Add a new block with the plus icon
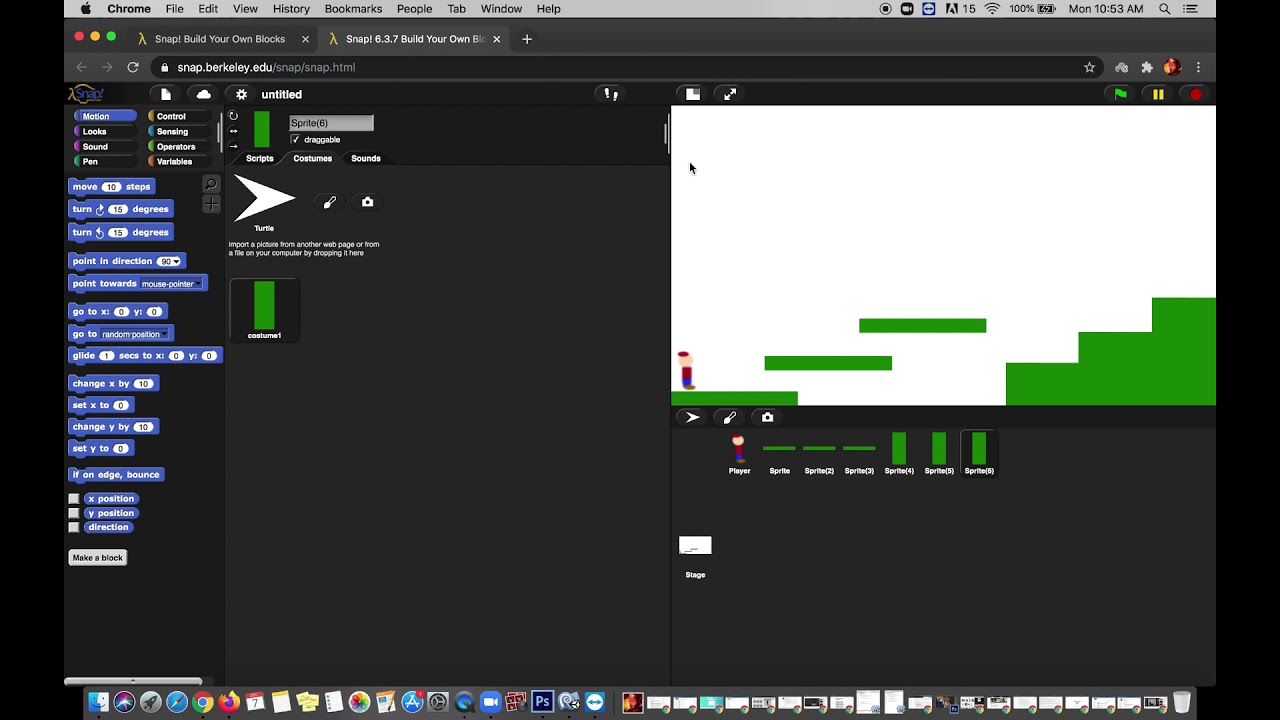Image resolution: width=1280 pixels, height=720 pixels. tap(211, 204)
